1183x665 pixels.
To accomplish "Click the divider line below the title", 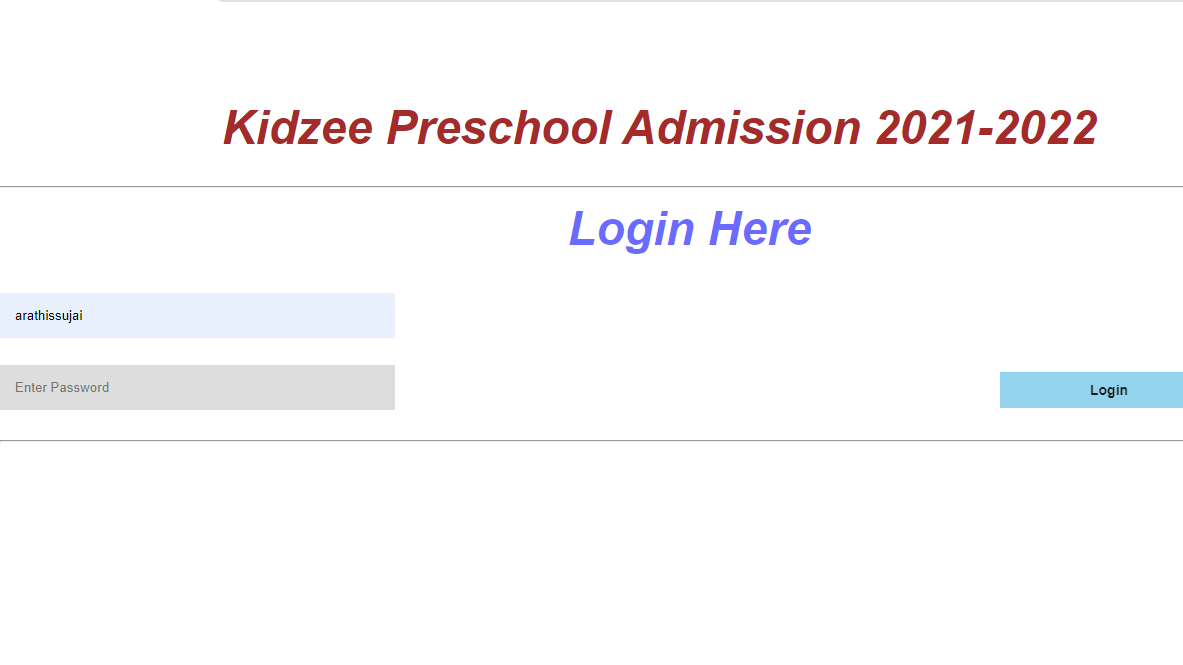I will click(592, 186).
